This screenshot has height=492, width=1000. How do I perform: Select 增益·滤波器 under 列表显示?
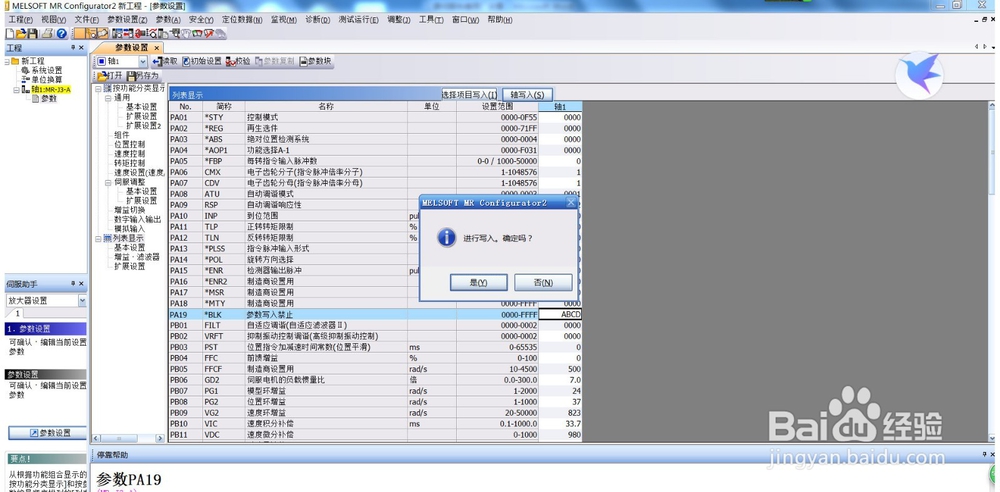pyautogui.click(x=136, y=257)
